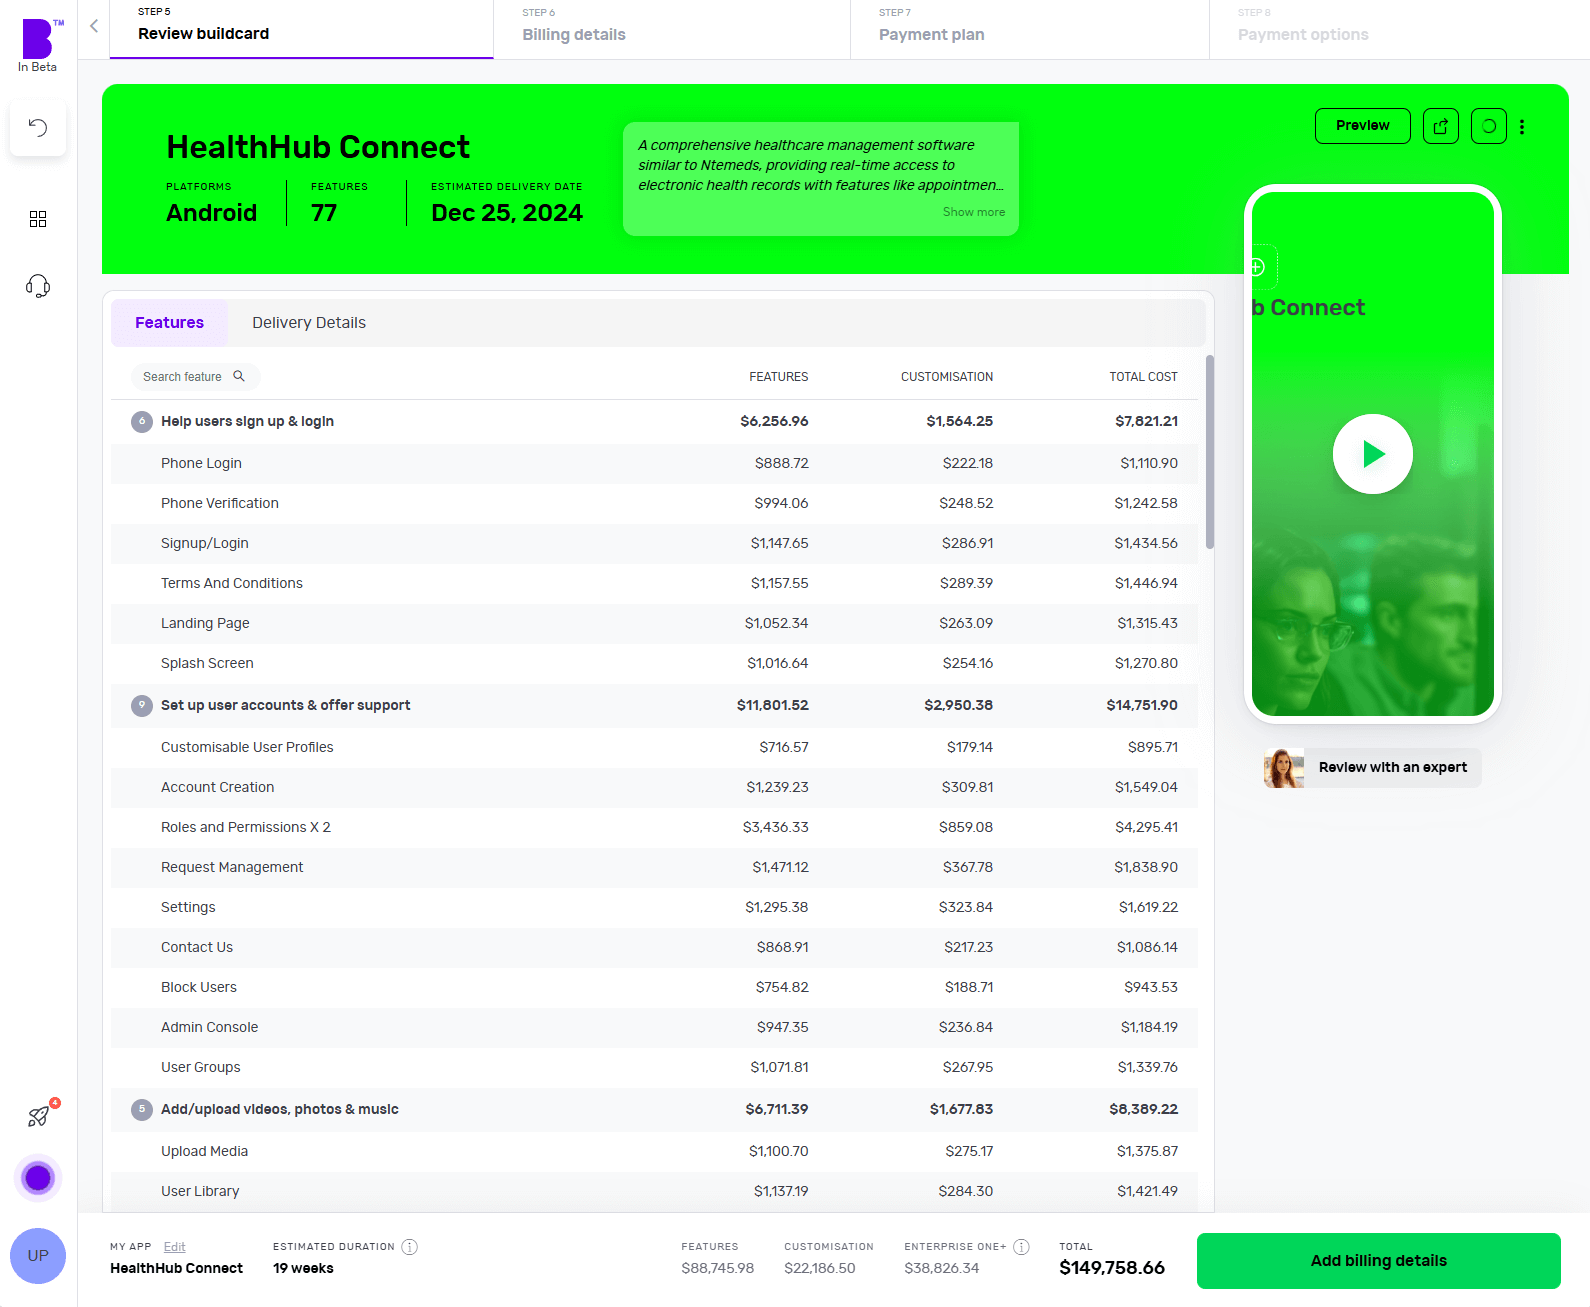The image size is (1590, 1307).
Task: Go to Step 8 Payment options
Action: click(x=1399, y=28)
